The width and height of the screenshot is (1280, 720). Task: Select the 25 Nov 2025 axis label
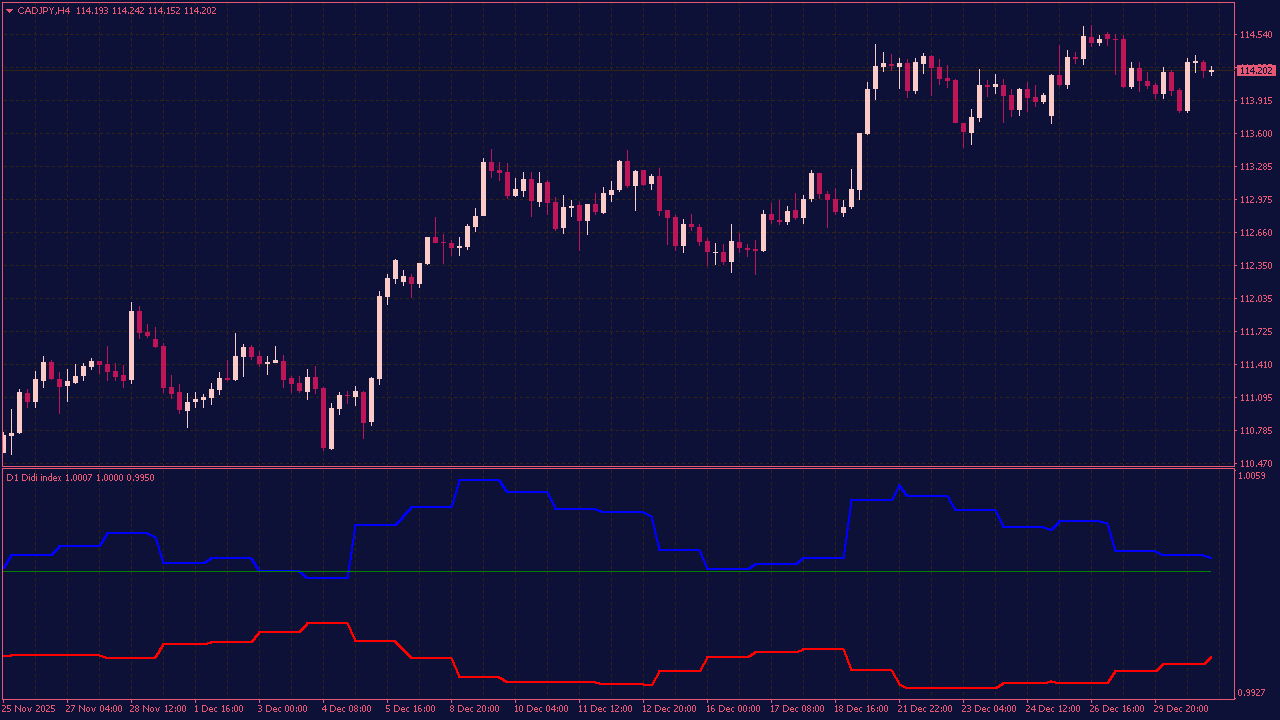[x=30, y=708]
